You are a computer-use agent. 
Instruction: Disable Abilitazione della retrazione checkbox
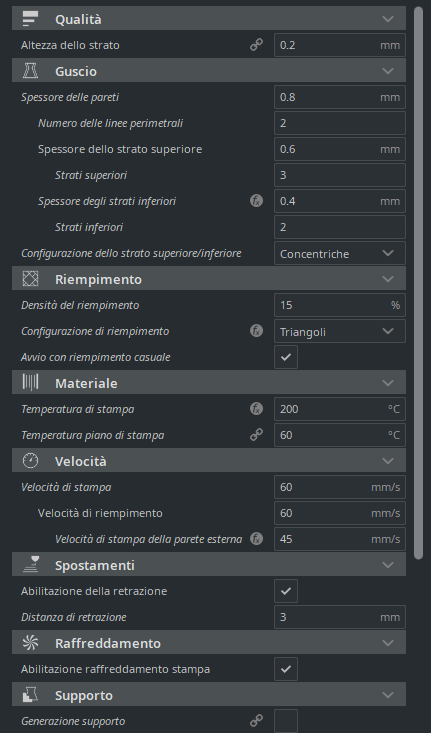coord(286,591)
